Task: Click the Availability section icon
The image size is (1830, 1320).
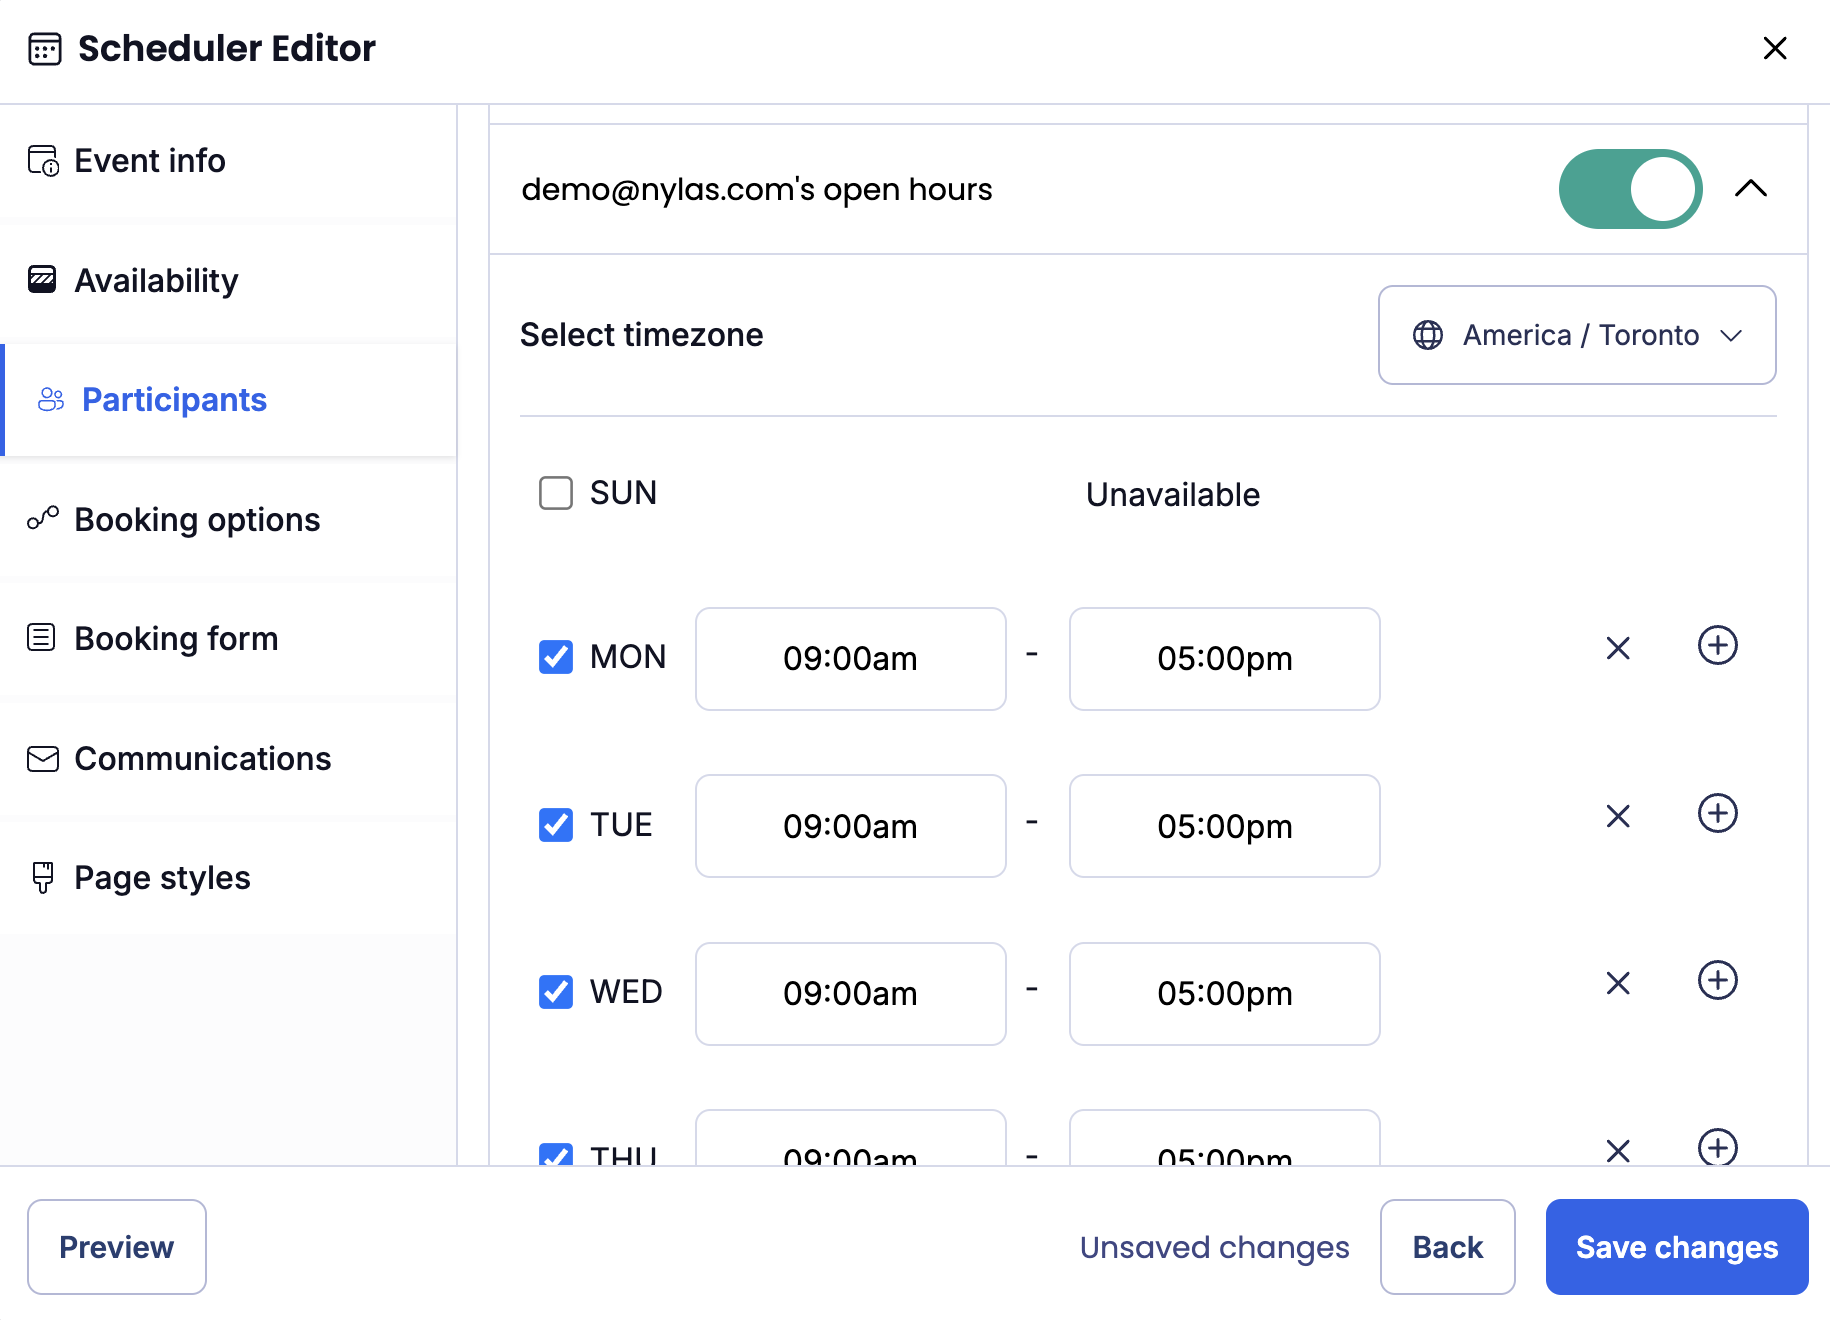Action: click(x=42, y=280)
